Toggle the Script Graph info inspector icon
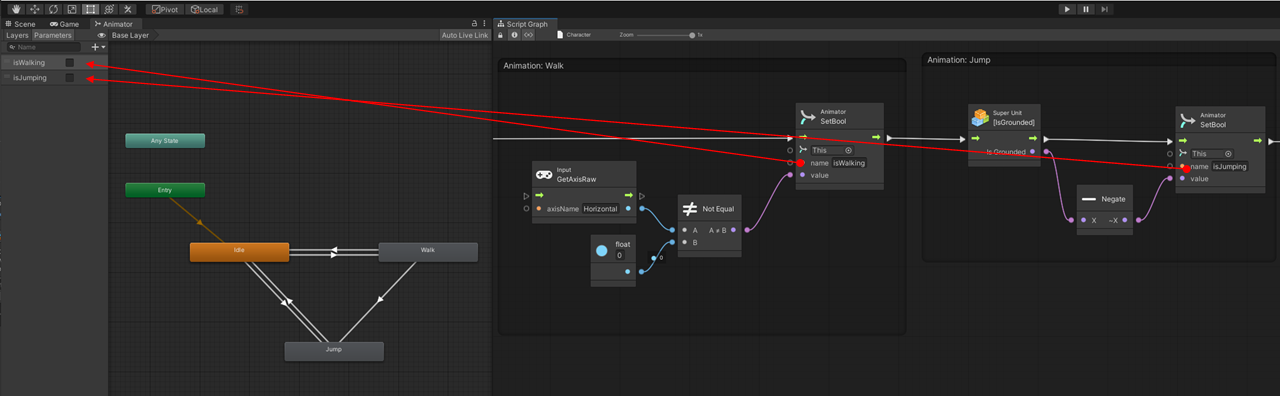Image resolution: width=1280 pixels, height=396 pixels. (x=514, y=35)
